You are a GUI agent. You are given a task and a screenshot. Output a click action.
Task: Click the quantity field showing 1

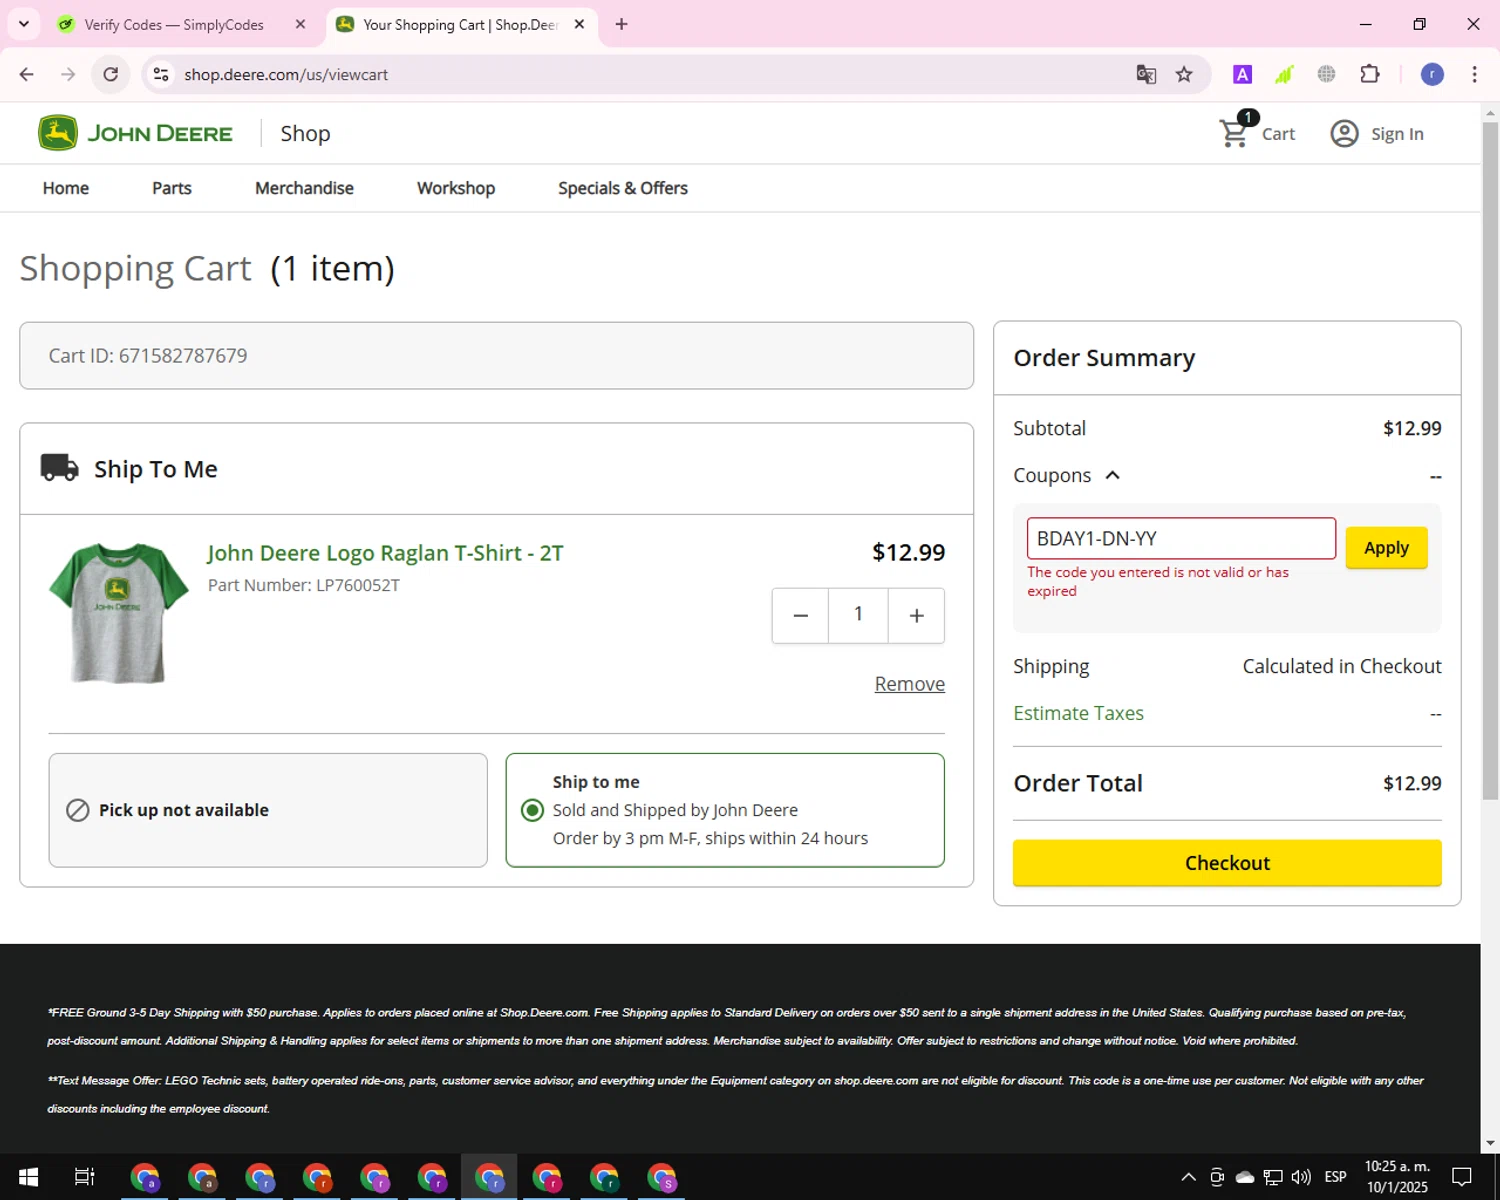pyautogui.click(x=858, y=614)
